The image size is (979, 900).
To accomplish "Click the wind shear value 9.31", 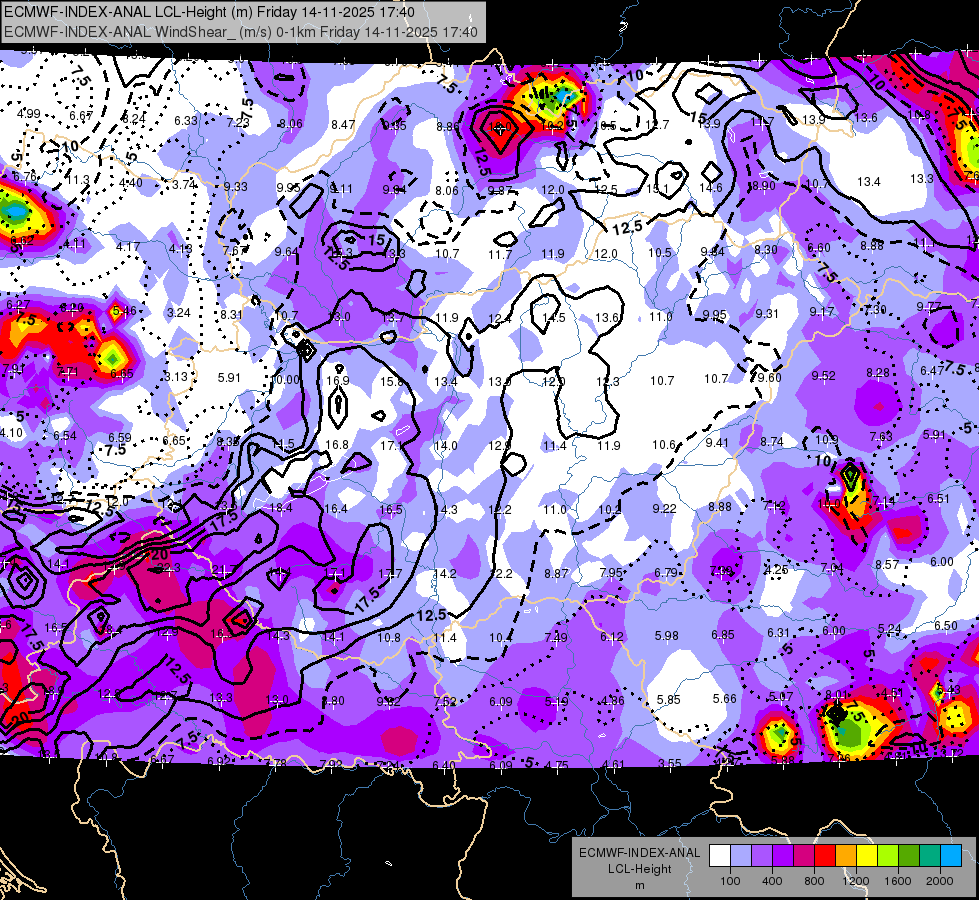I will (x=767, y=314).
